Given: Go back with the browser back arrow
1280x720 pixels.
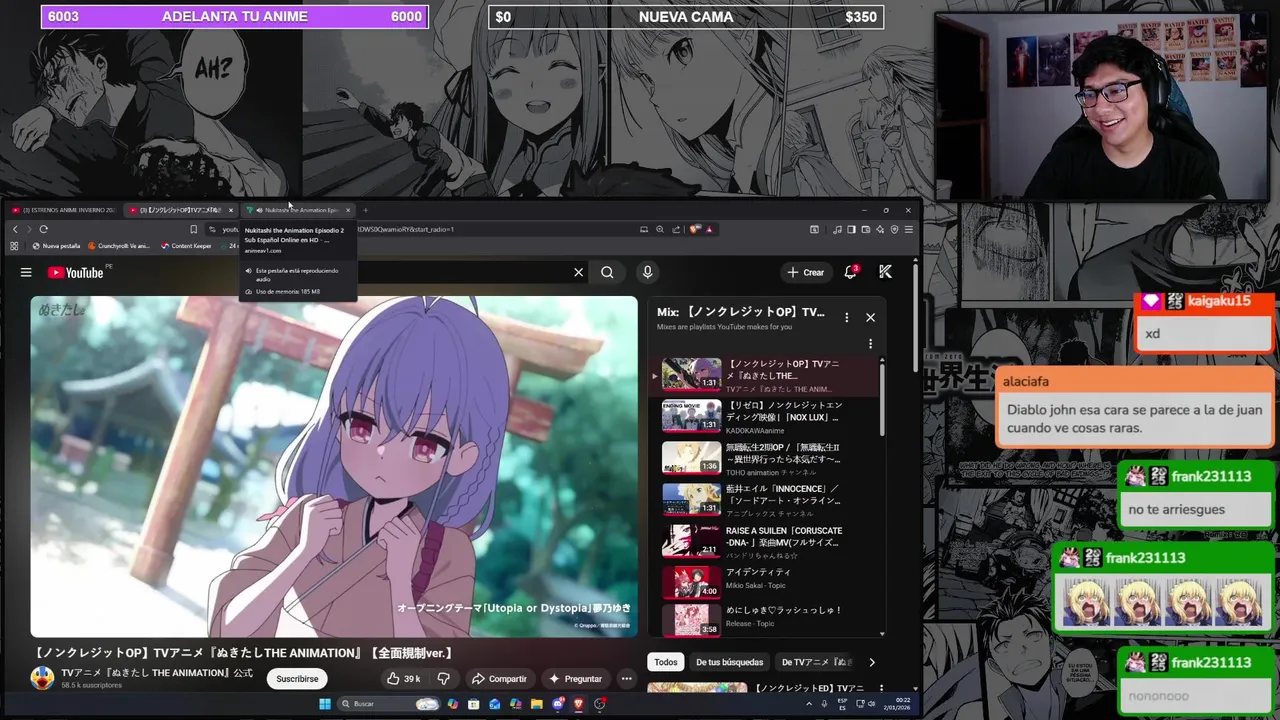Looking at the screenshot, I should coord(14,229).
